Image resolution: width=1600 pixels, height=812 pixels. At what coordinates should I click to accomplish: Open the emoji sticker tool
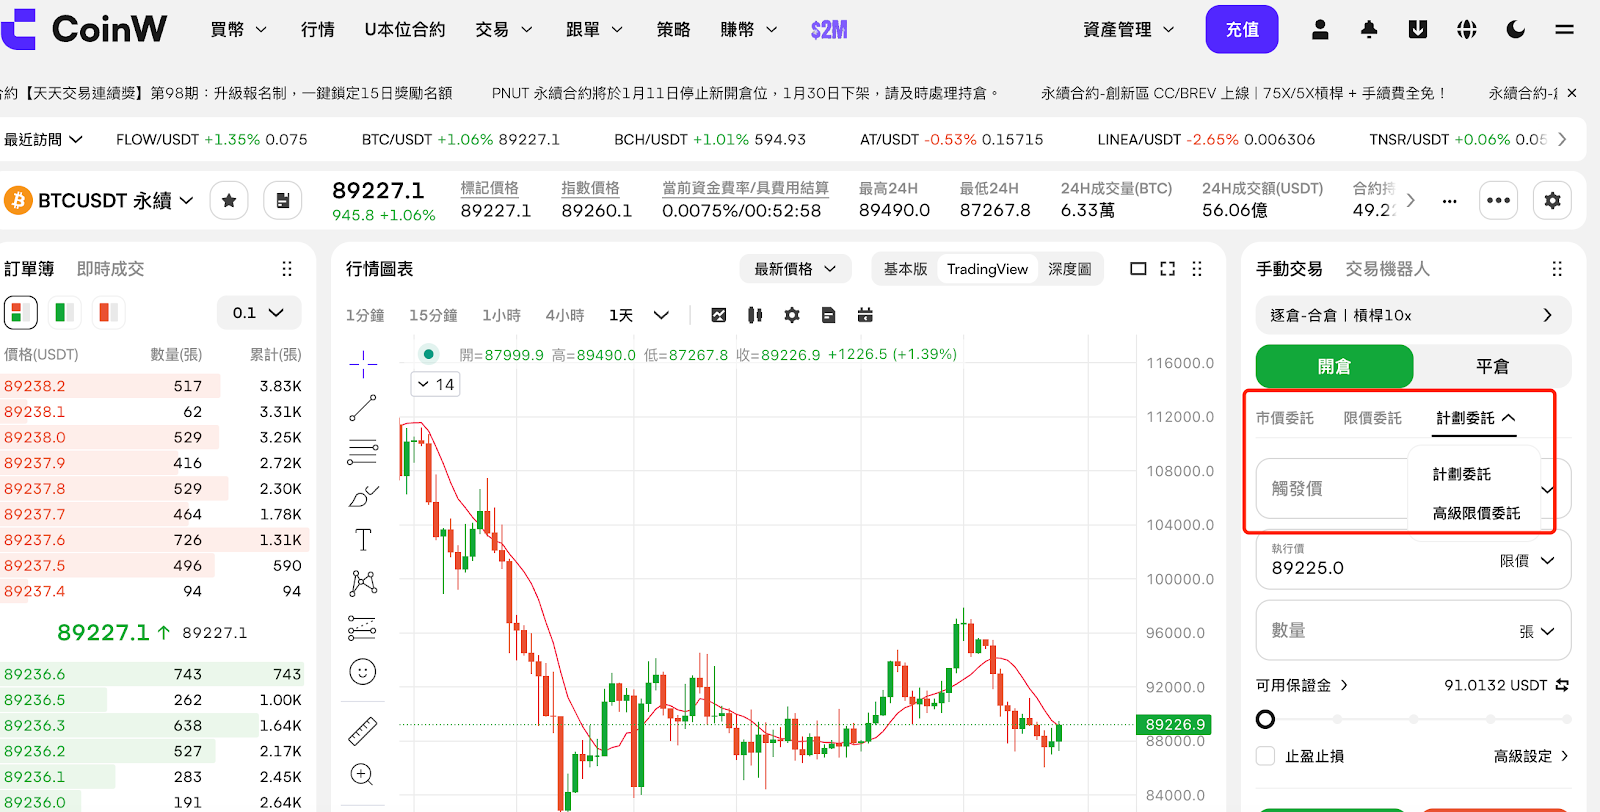(362, 672)
